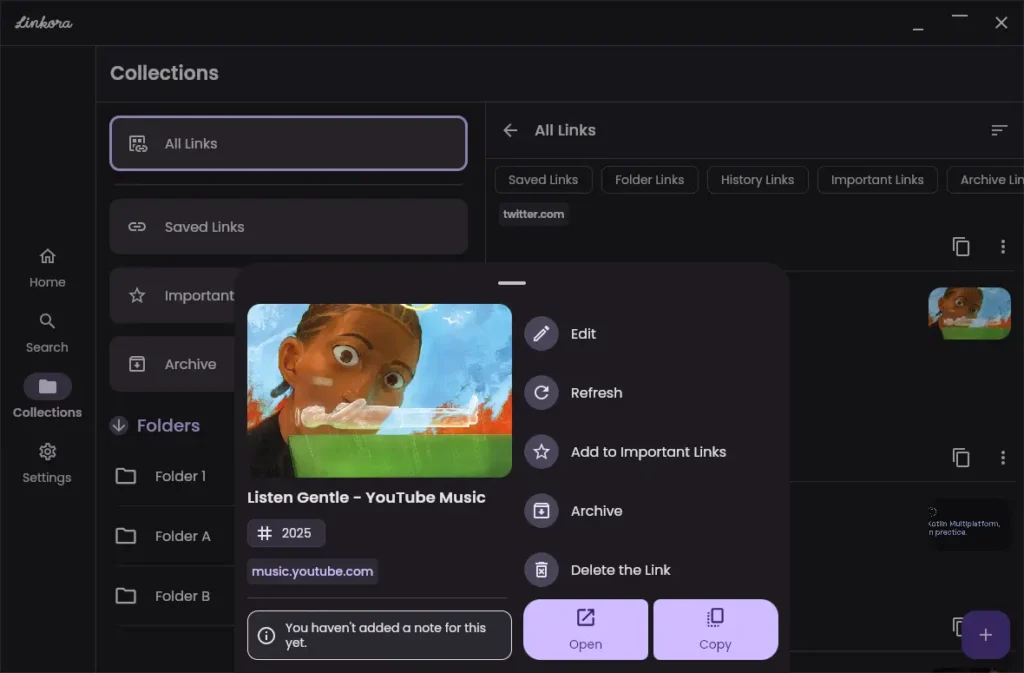Click the star icon to add to Important Links

tap(541, 451)
